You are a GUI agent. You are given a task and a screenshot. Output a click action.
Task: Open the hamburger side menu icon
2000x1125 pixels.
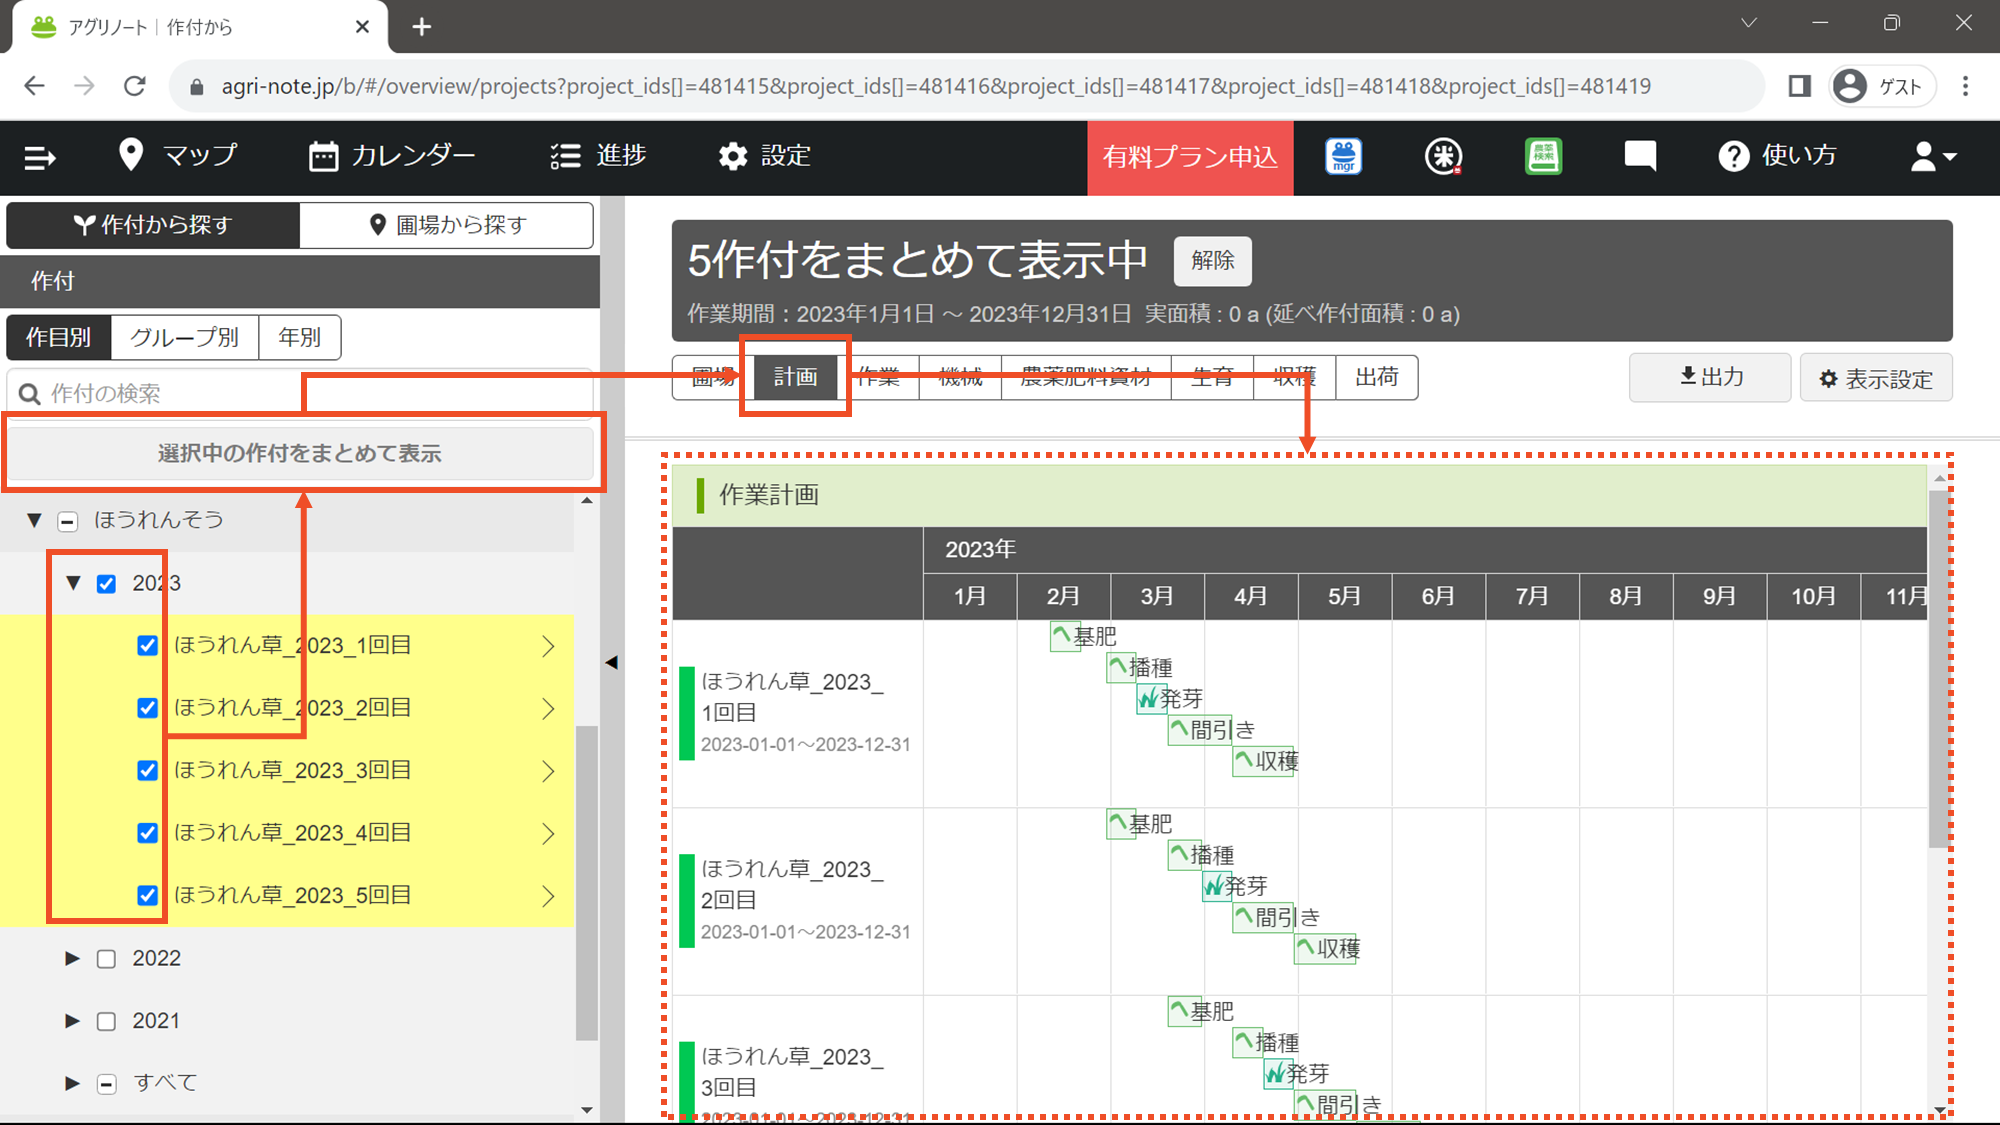tap(40, 157)
